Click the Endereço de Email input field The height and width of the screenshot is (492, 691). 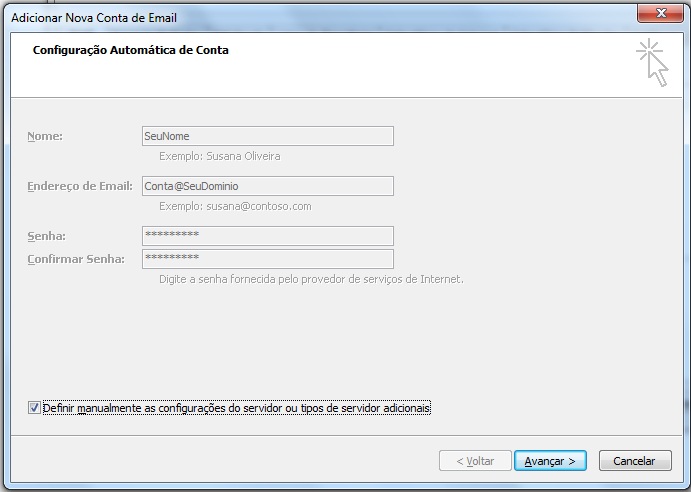point(267,186)
